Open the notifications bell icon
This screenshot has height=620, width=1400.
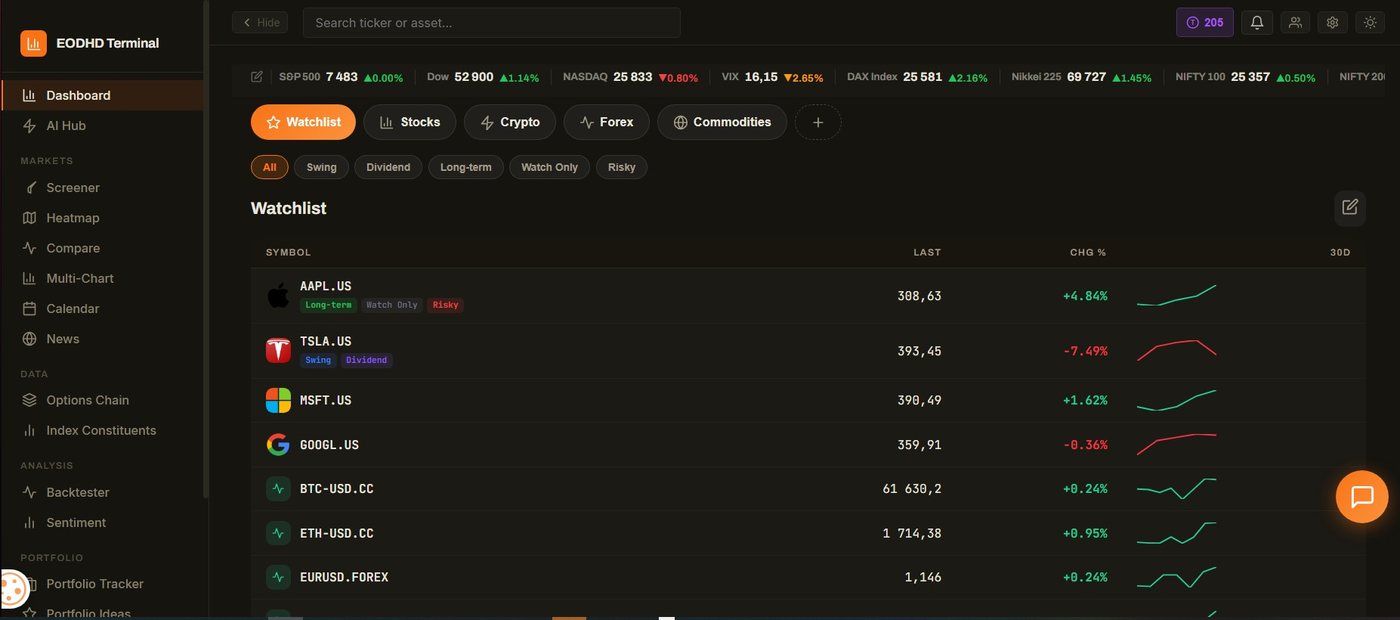pos(1257,22)
